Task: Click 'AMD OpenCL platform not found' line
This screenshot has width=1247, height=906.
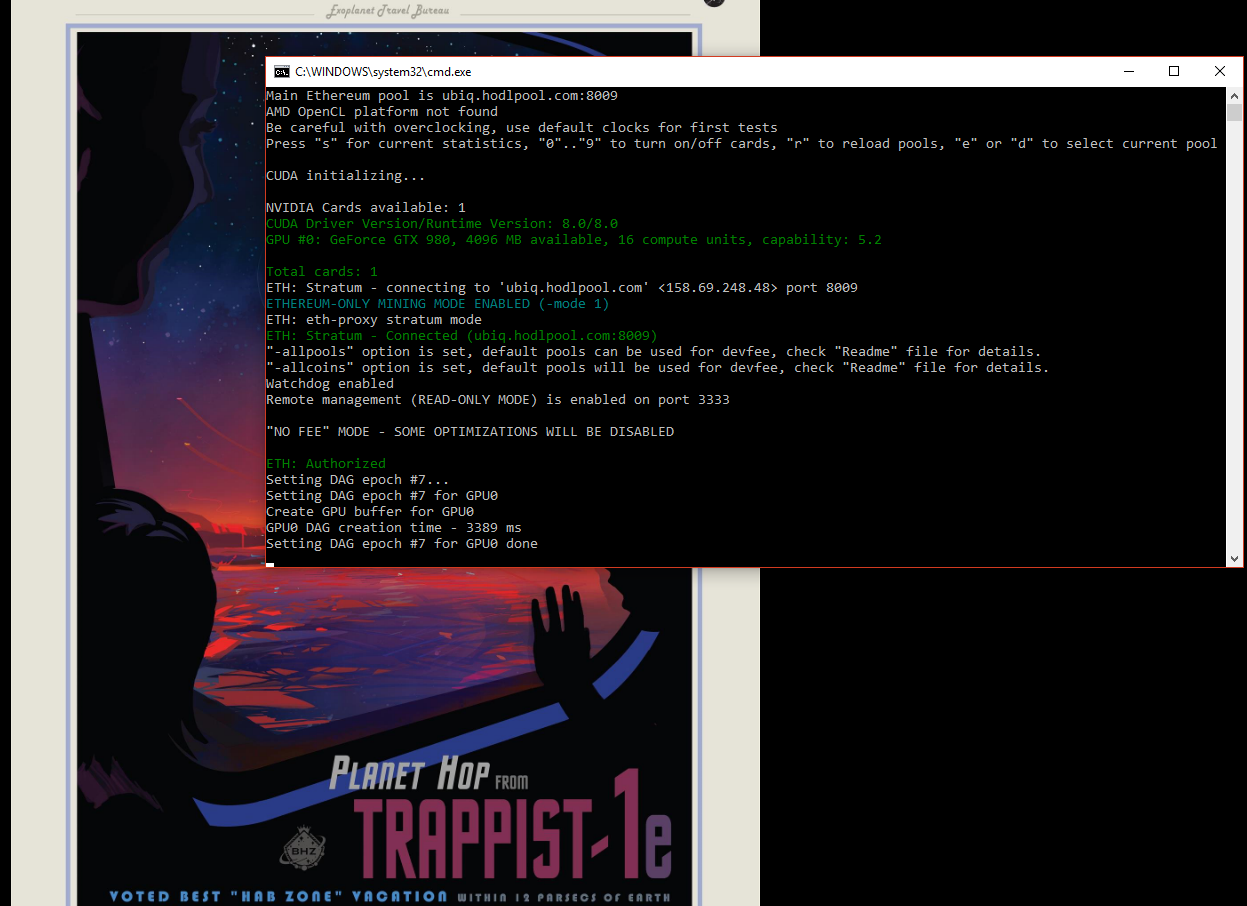Action: pyautogui.click(x=381, y=112)
